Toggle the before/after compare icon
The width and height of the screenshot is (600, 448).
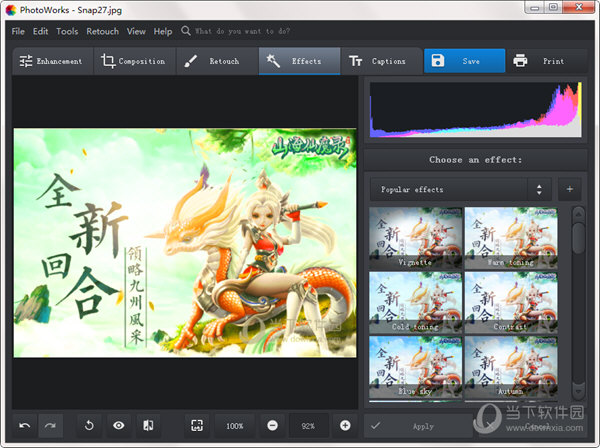tap(148, 425)
